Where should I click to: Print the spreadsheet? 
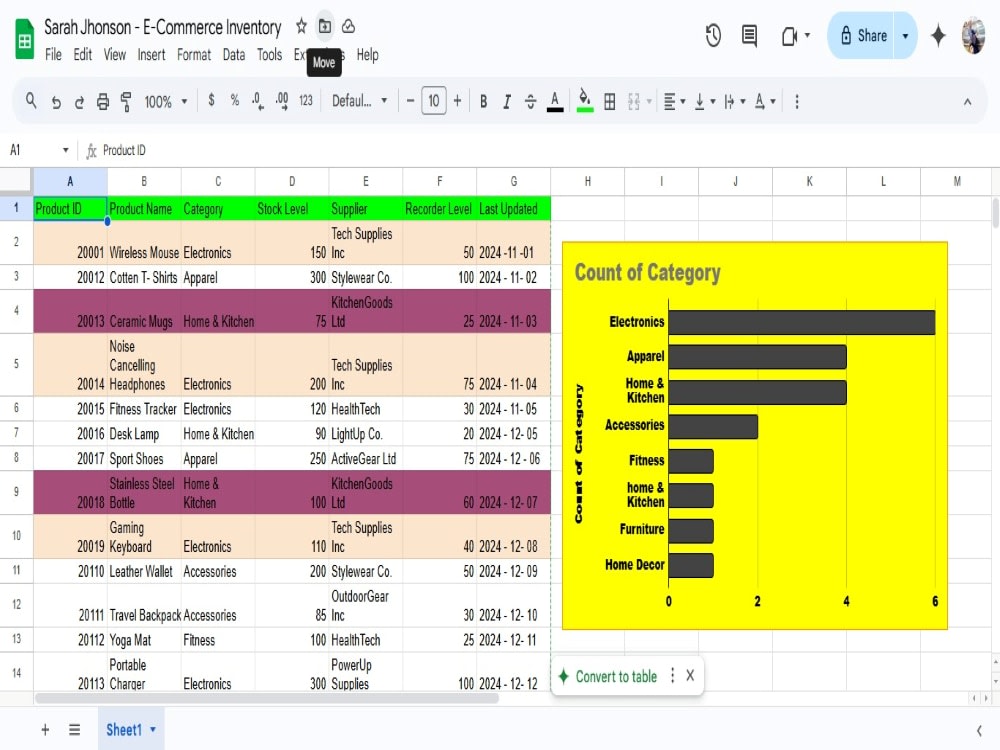pos(103,101)
